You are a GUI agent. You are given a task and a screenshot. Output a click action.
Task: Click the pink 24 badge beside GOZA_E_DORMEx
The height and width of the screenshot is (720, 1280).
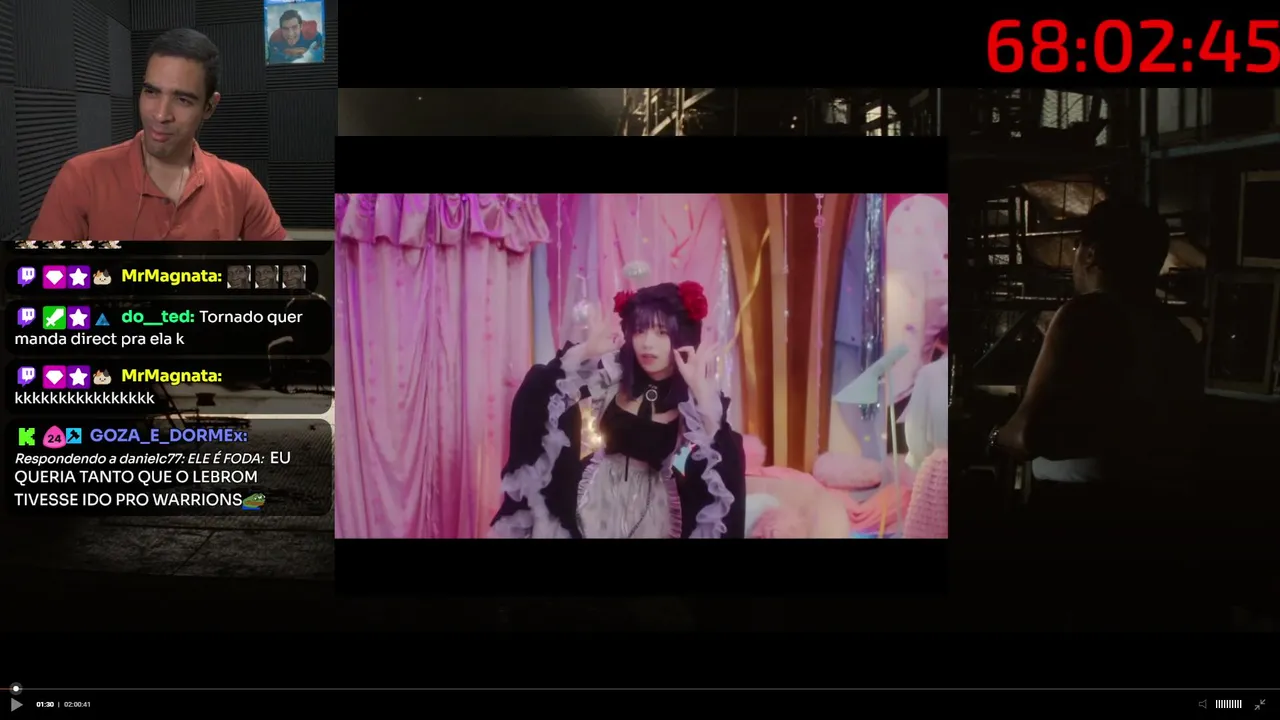[x=53, y=437]
